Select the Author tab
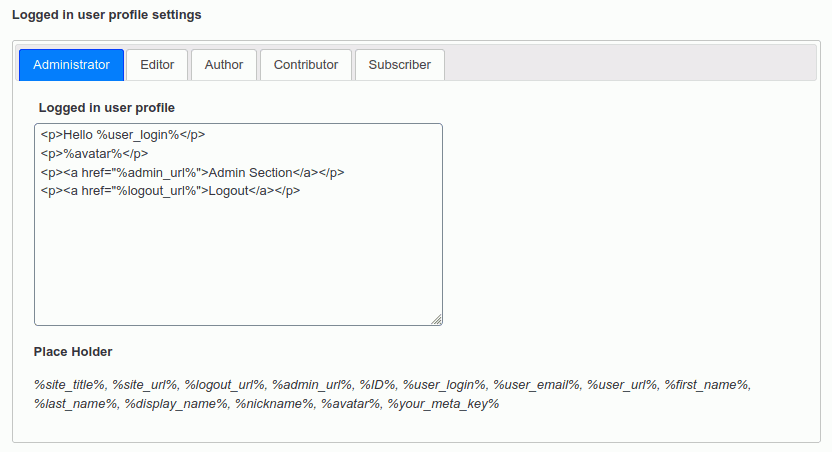The height and width of the screenshot is (452, 832). pyautogui.click(x=224, y=65)
